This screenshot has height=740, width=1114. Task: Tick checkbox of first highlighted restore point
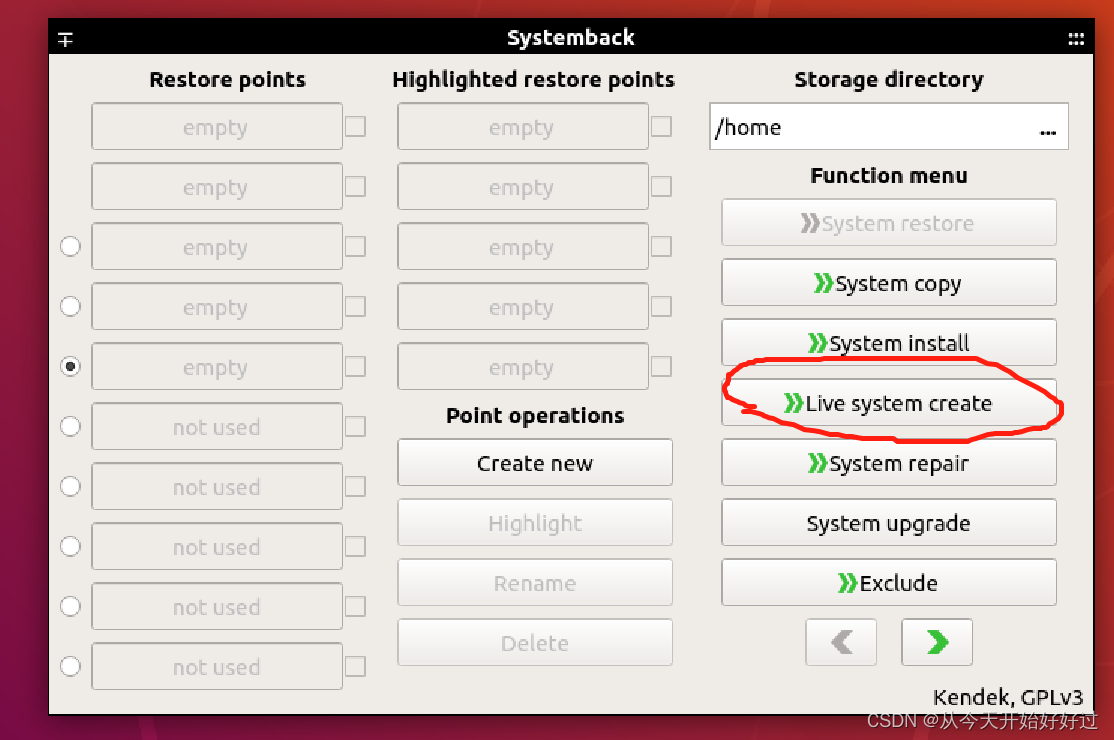(x=661, y=126)
